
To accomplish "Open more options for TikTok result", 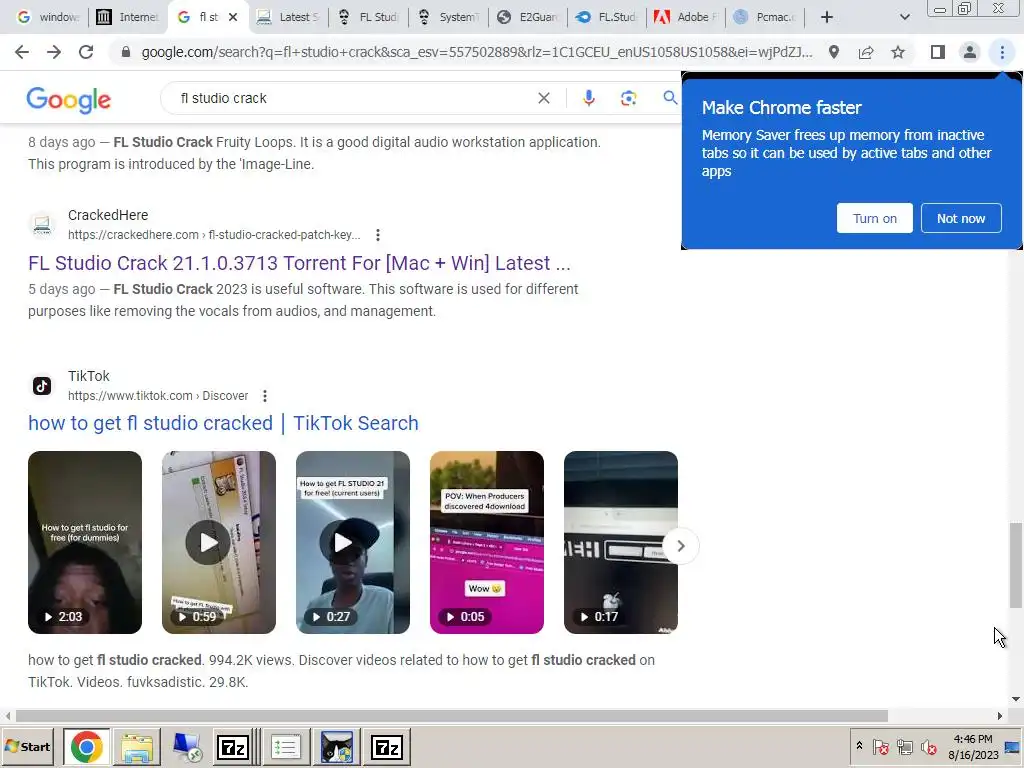I will click(x=264, y=396).
